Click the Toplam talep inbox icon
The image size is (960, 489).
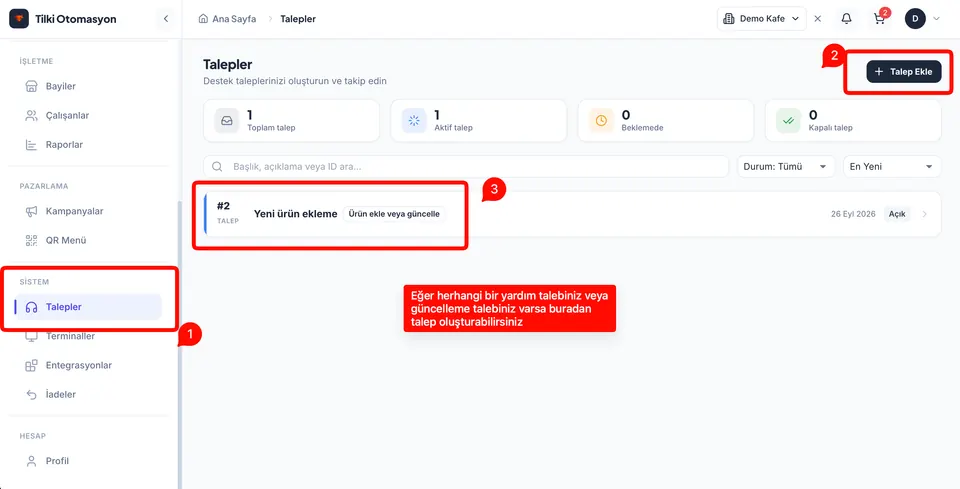click(227, 121)
